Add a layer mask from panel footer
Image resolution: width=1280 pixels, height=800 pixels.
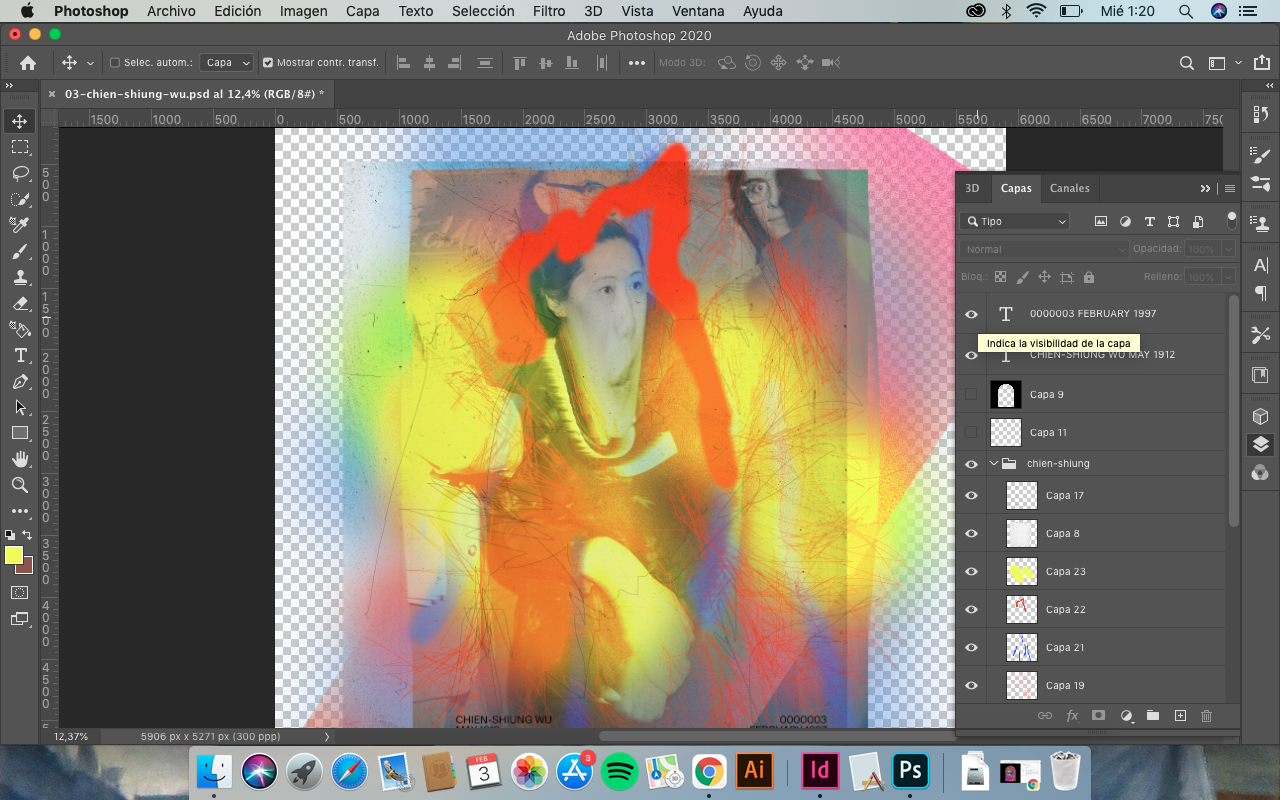1098,716
